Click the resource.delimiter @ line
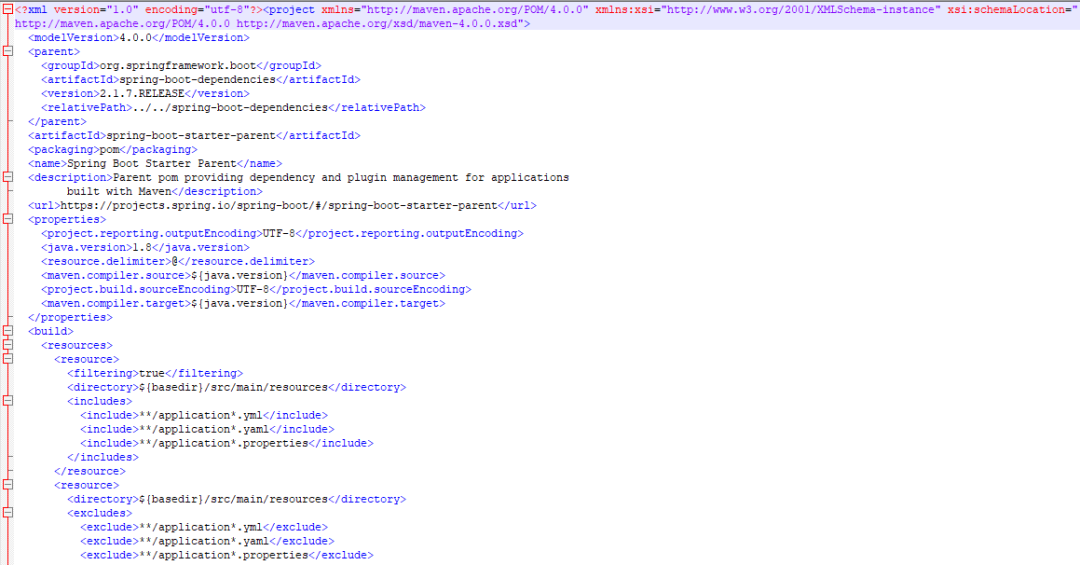1080x565 pixels. pos(178,261)
